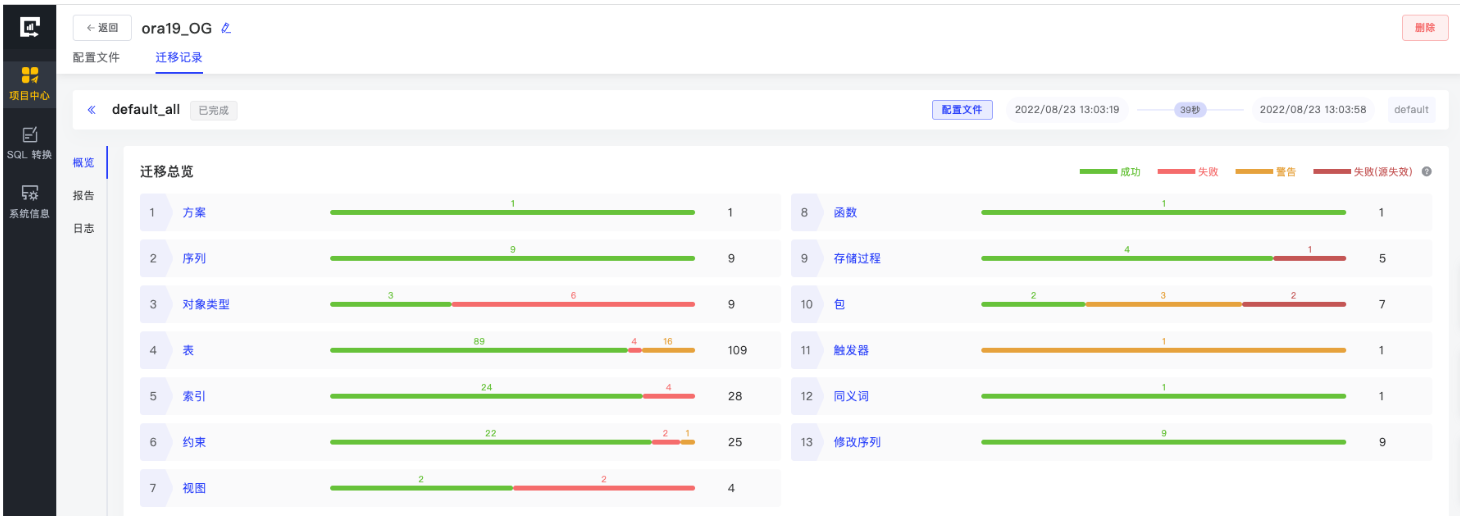This screenshot has width=1460, height=516.
Task: Click the red 失败 legend swatch
Action: [x=1175, y=172]
